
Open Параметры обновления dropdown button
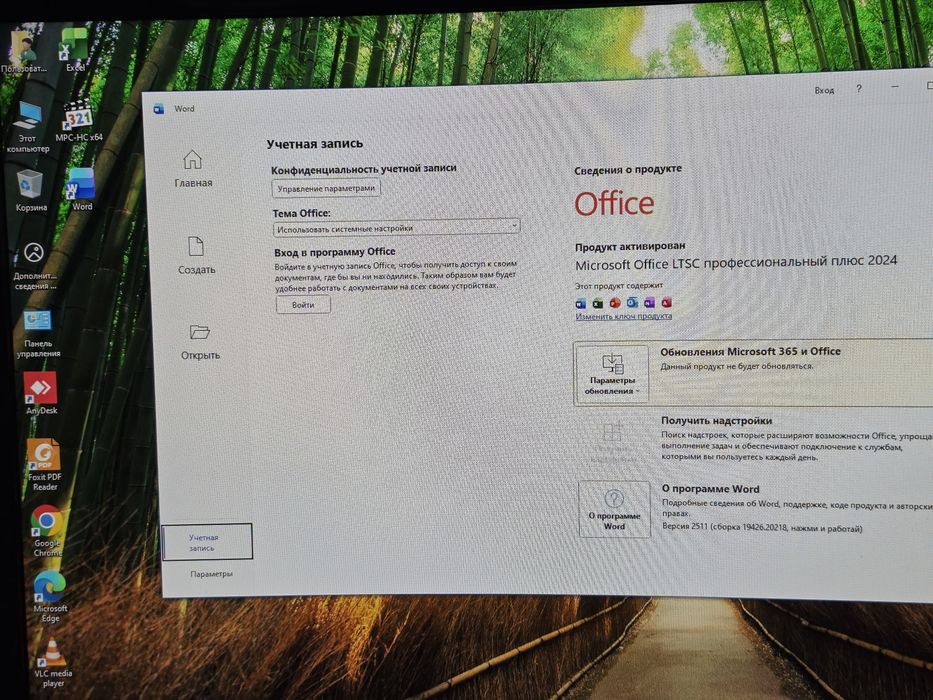[x=611, y=376]
